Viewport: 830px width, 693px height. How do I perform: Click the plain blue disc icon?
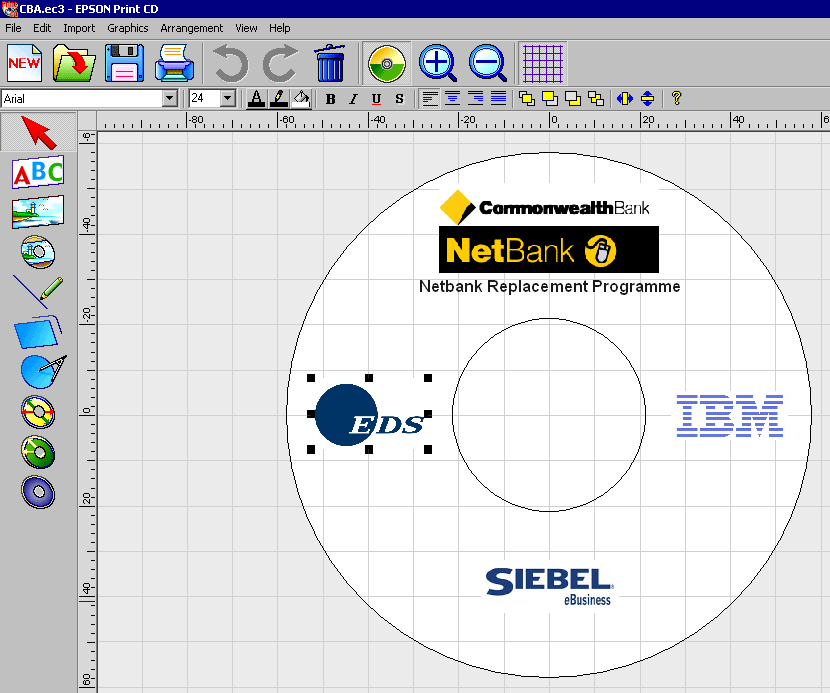pos(38,492)
